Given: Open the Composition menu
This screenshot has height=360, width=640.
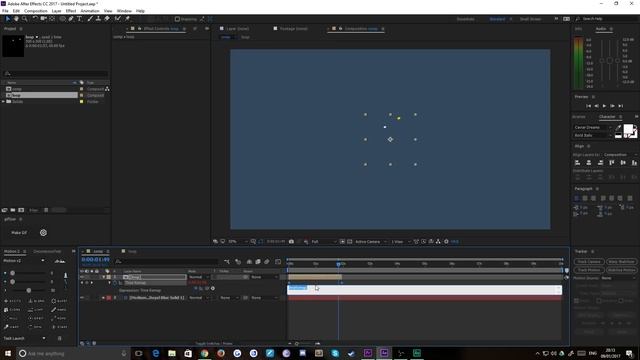Looking at the screenshot, I should point(36,11).
